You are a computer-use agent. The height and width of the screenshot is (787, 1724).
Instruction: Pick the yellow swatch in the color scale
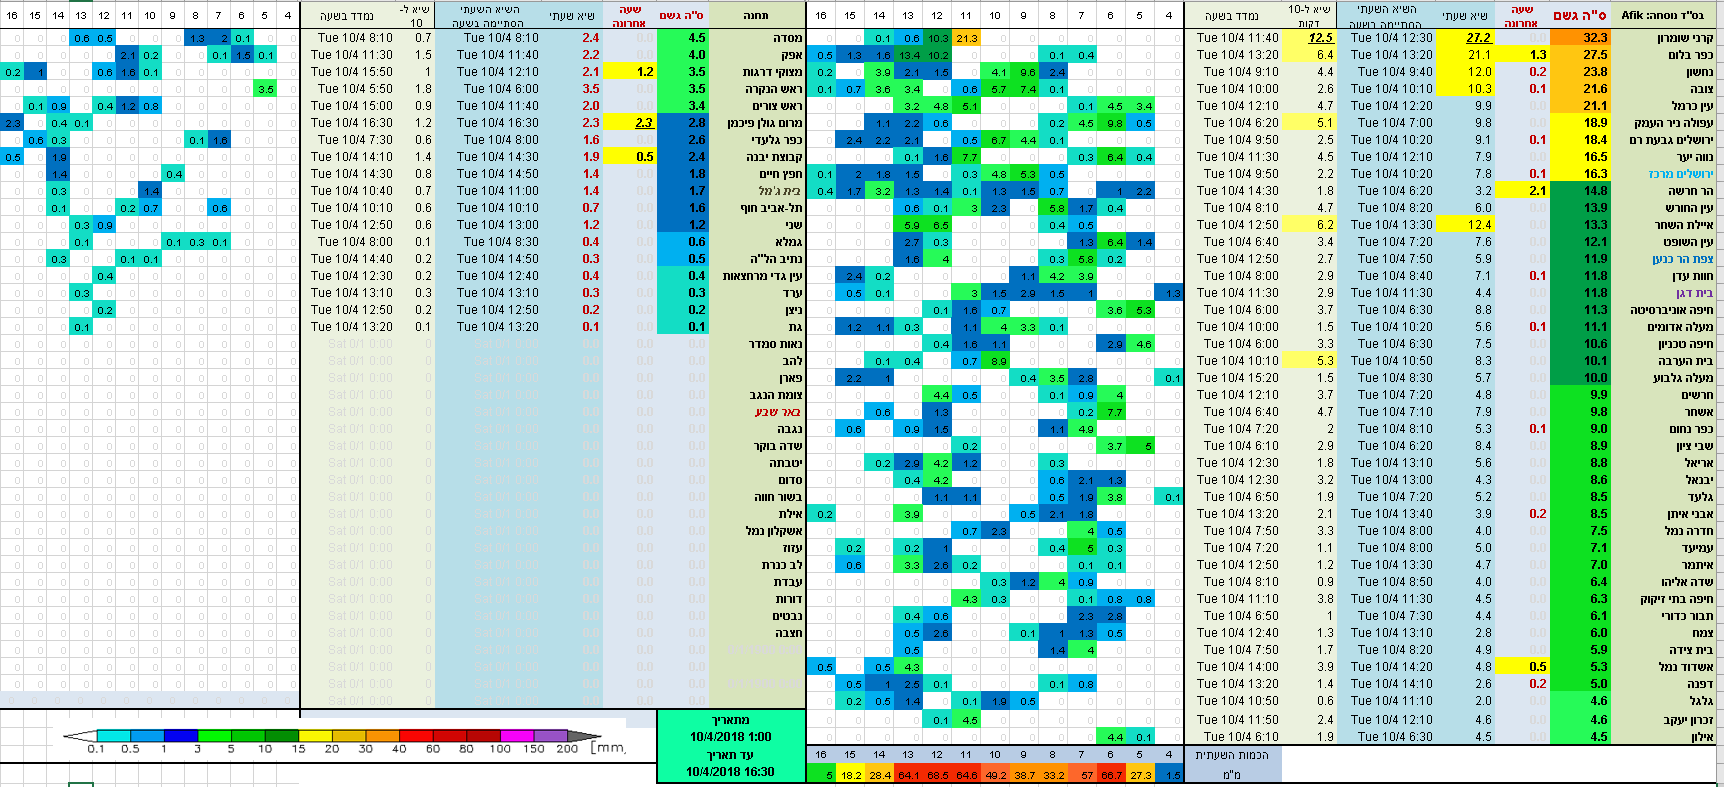coord(315,735)
